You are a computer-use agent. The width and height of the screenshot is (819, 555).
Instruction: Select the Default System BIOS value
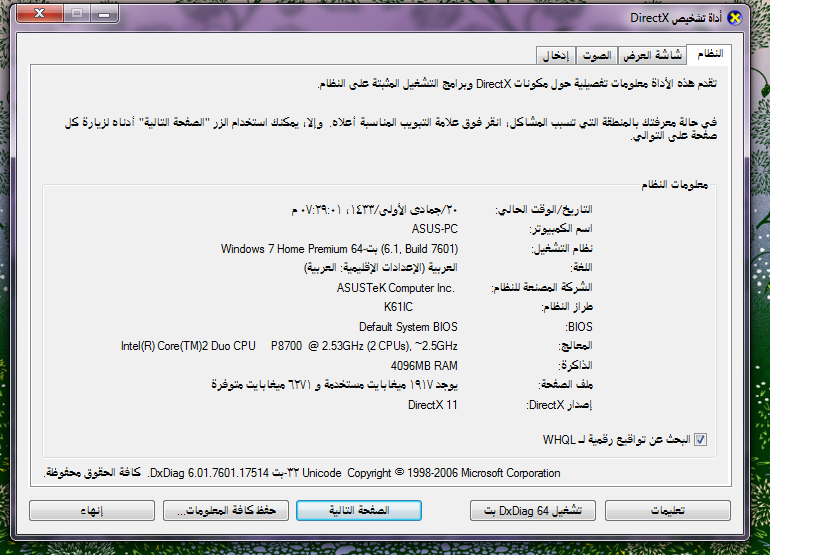408,327
